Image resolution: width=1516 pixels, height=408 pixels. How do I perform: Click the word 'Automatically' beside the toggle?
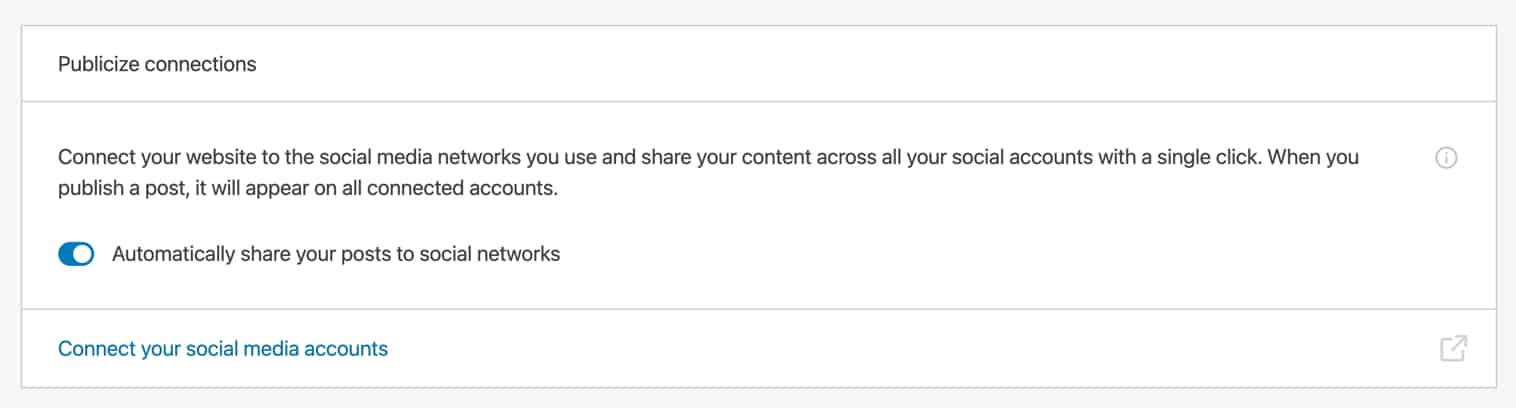point(169,254)
